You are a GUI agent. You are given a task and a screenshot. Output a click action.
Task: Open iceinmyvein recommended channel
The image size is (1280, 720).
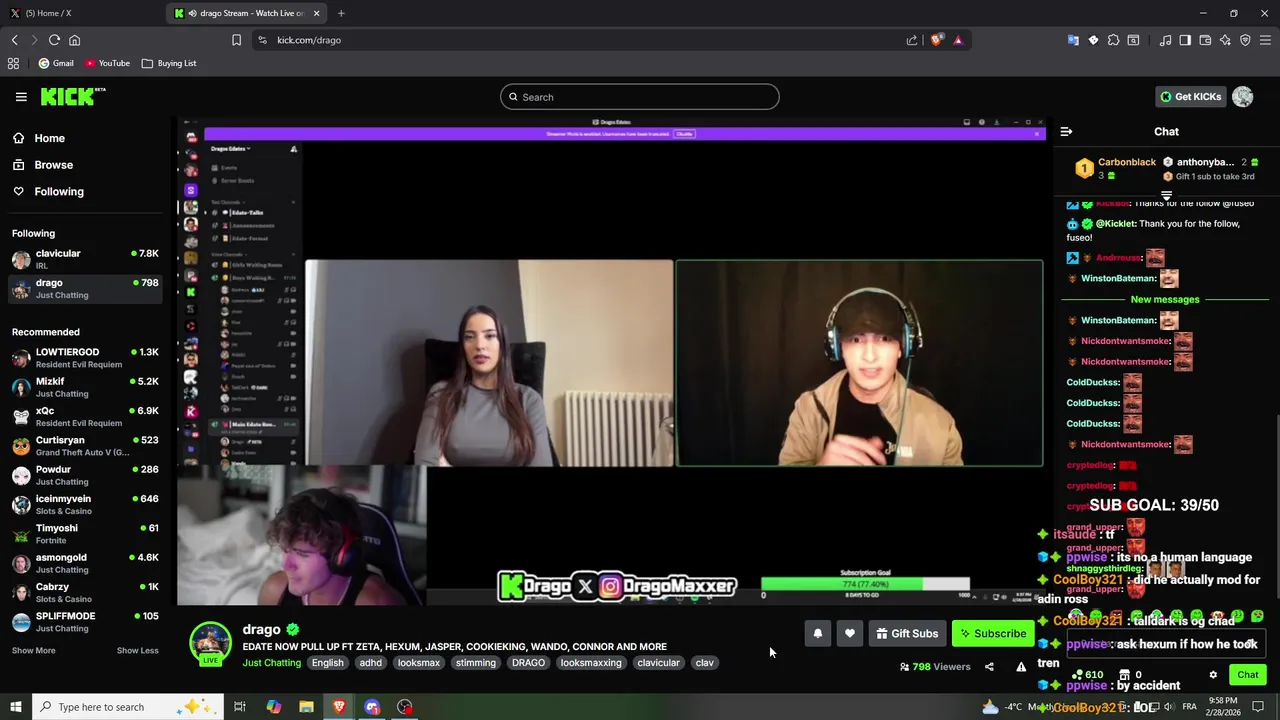tap(86, 504)
